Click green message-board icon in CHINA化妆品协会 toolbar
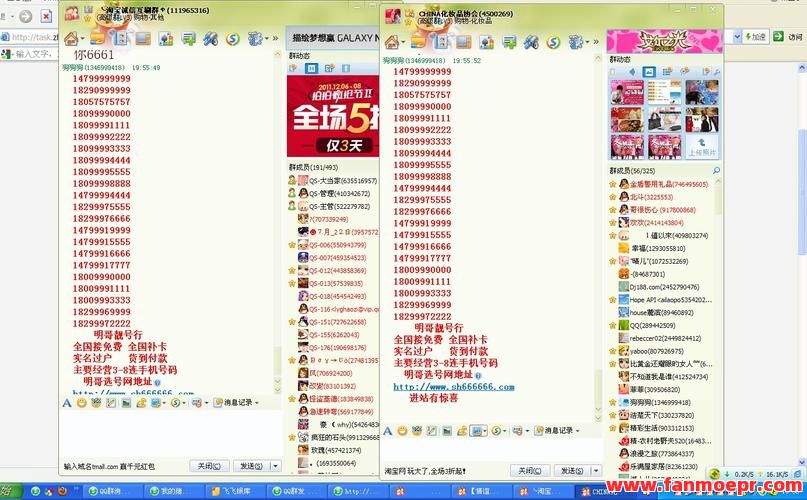This screenshot has height=500, width=807. pos(508,42)
